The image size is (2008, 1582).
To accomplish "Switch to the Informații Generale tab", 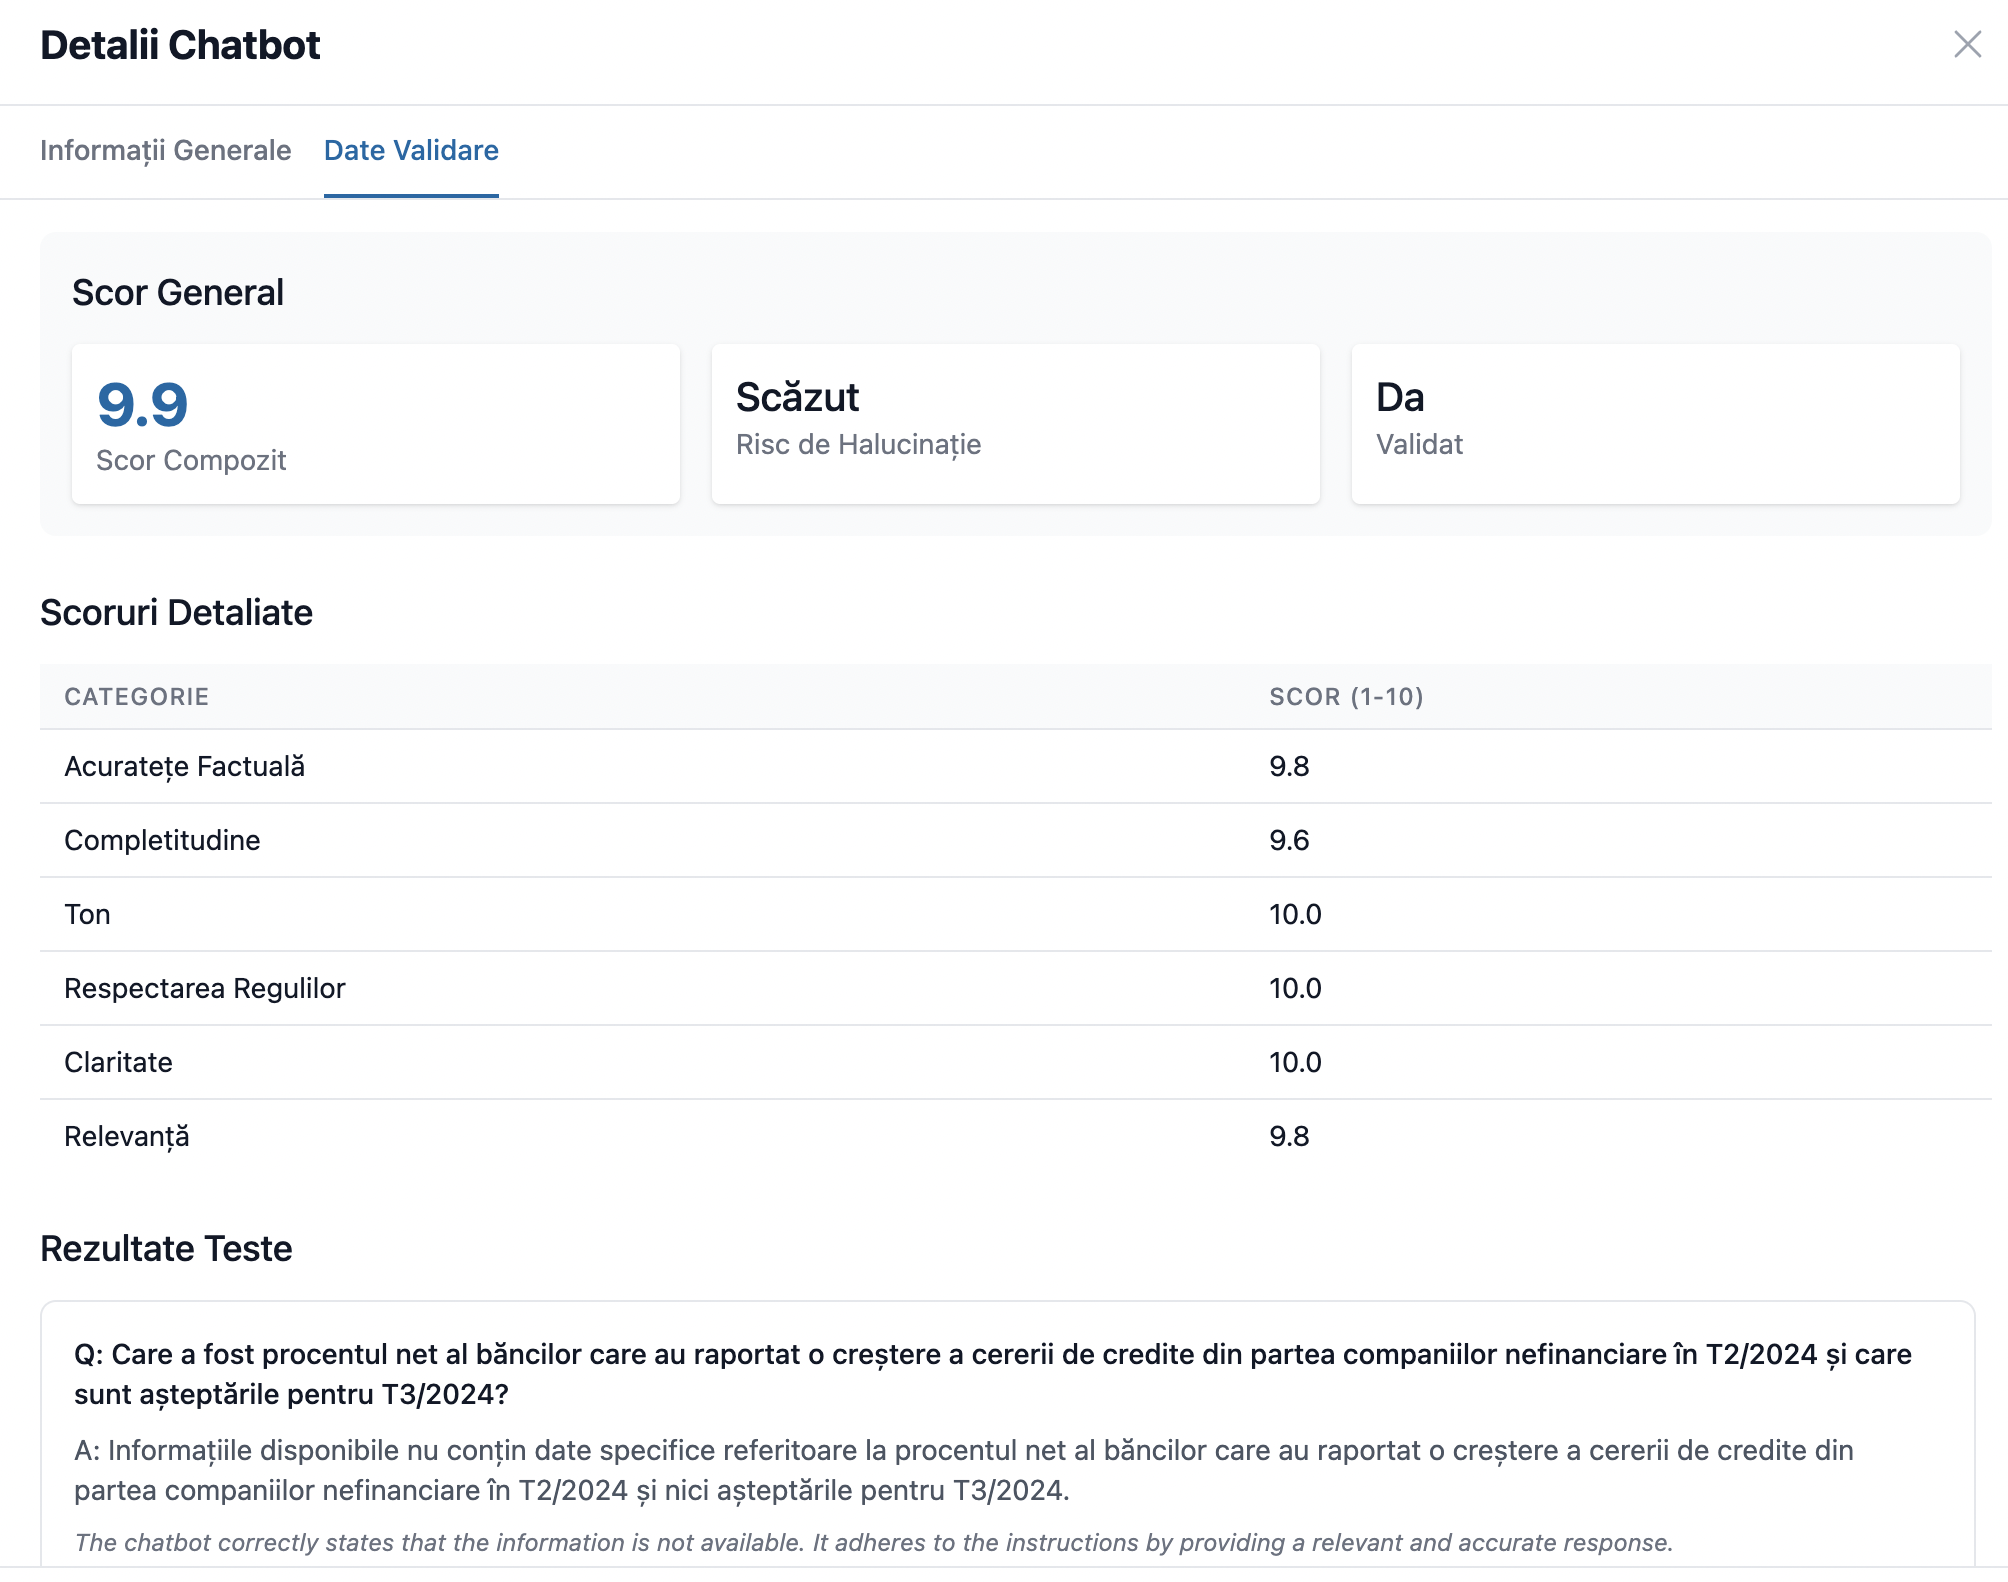I will pos(166,150).
